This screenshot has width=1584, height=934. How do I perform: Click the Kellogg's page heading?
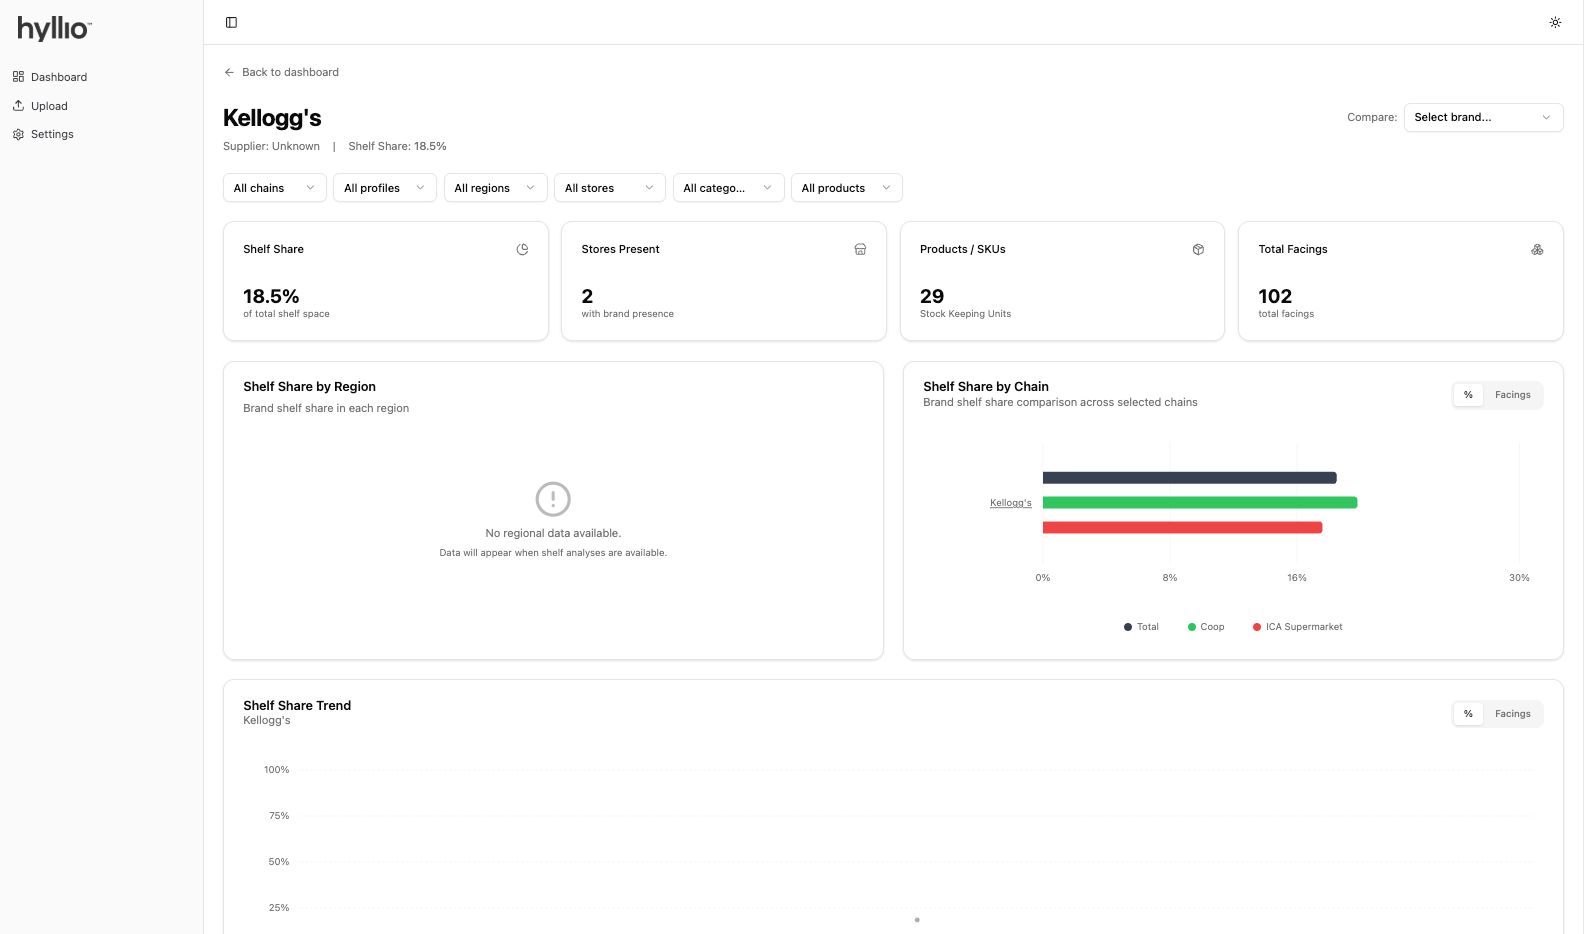pyautogui.click(x=272, y=118)
